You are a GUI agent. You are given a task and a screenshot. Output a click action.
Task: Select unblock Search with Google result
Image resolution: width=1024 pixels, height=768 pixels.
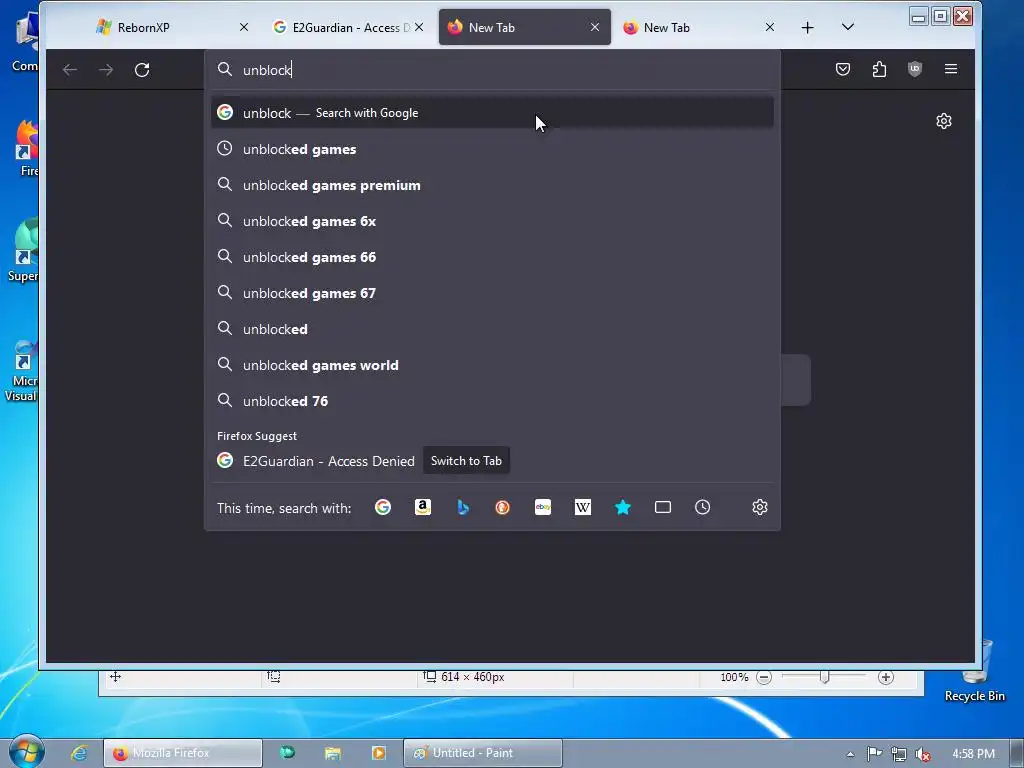pos(492,113)
